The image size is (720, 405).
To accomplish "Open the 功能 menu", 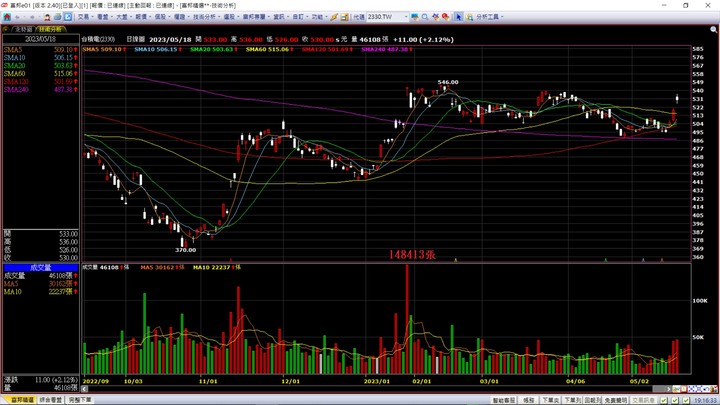I will pyautogui.click(x=320, y=17).
